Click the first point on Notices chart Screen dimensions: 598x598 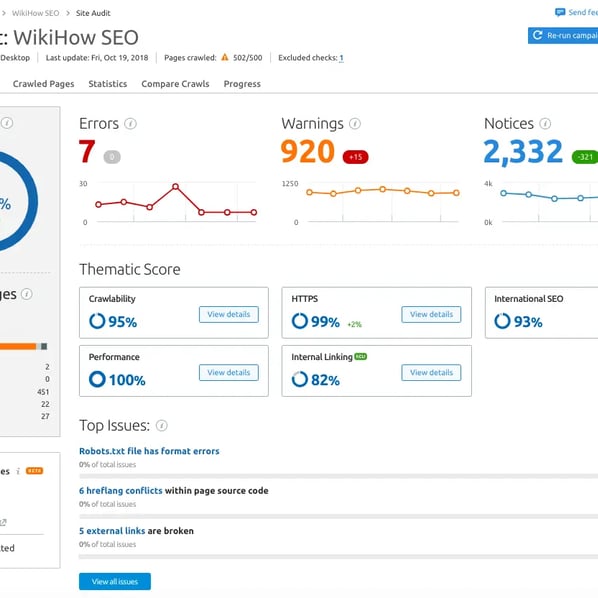click(x=503, y=193)
